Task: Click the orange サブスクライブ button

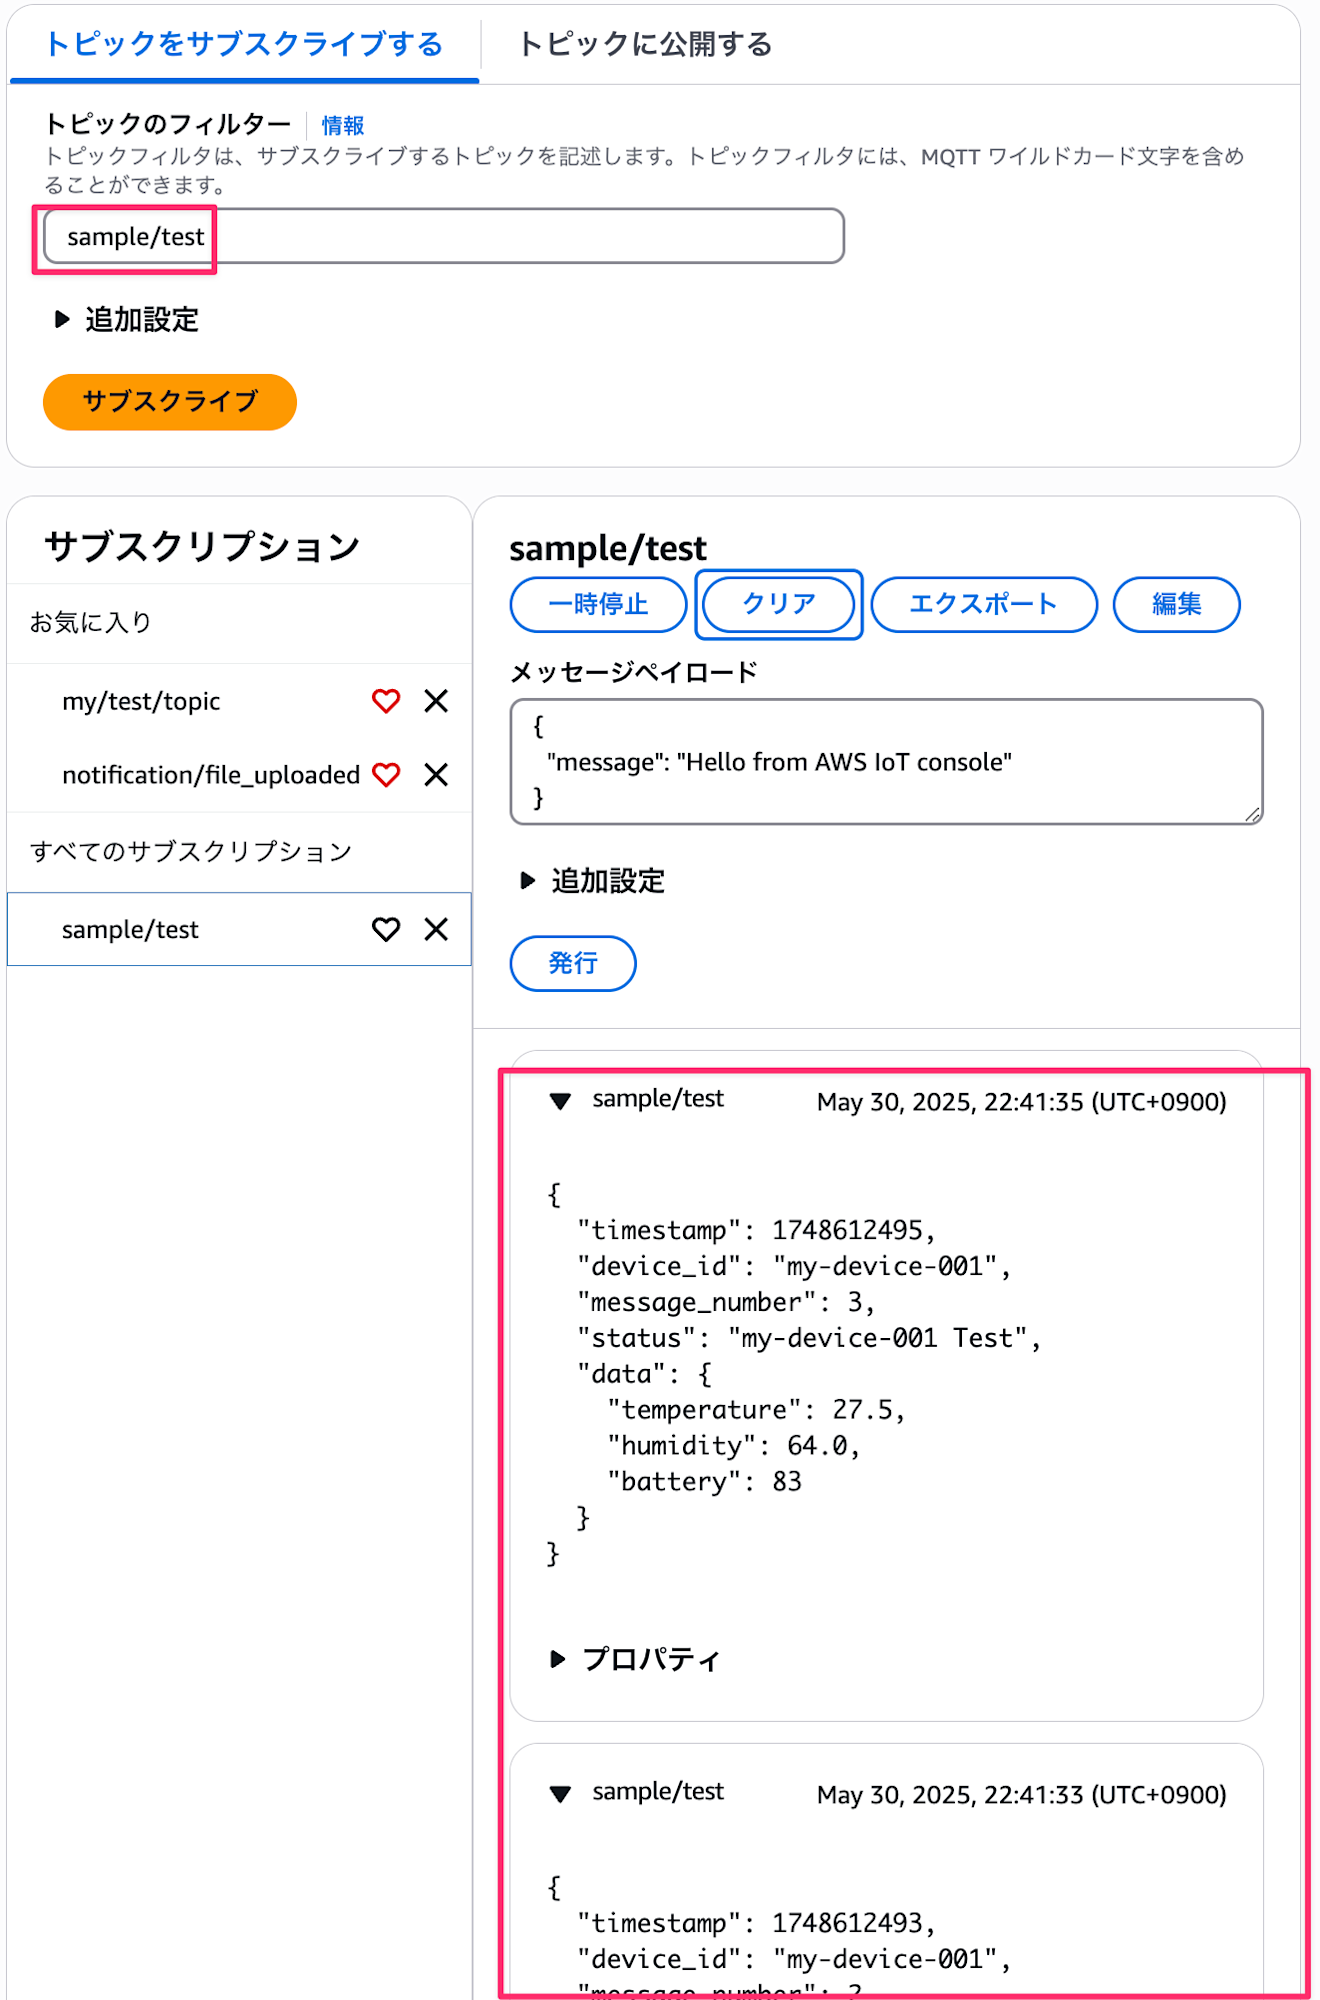Action: point(170,402)
